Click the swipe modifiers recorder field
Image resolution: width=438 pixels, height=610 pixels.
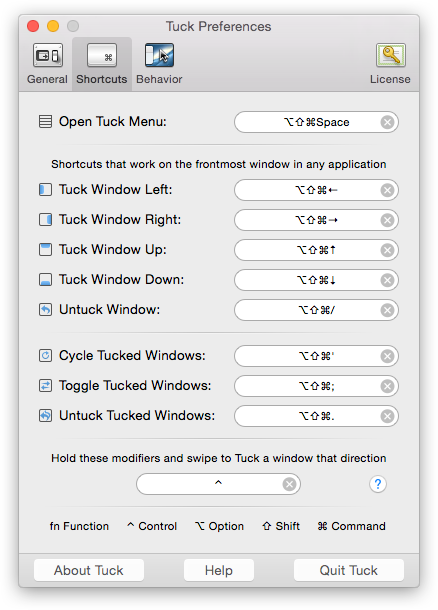point(218,484)
